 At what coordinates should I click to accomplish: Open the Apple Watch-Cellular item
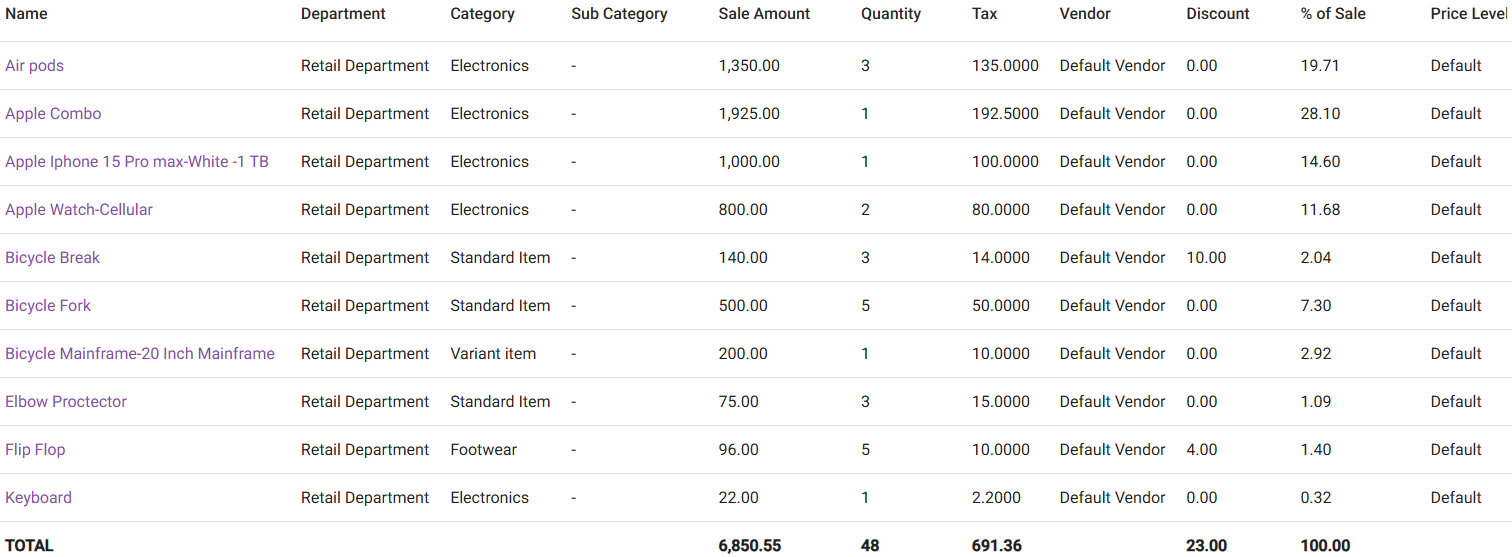[79, 210]
